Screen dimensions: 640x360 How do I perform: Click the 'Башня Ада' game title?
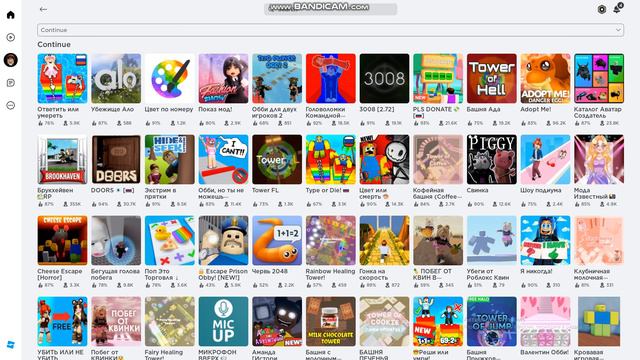[483, 109]
